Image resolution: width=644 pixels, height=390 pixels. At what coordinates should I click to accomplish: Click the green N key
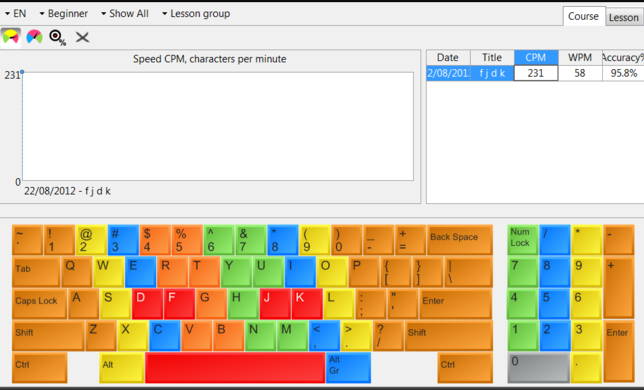click(x=260, y=336)
